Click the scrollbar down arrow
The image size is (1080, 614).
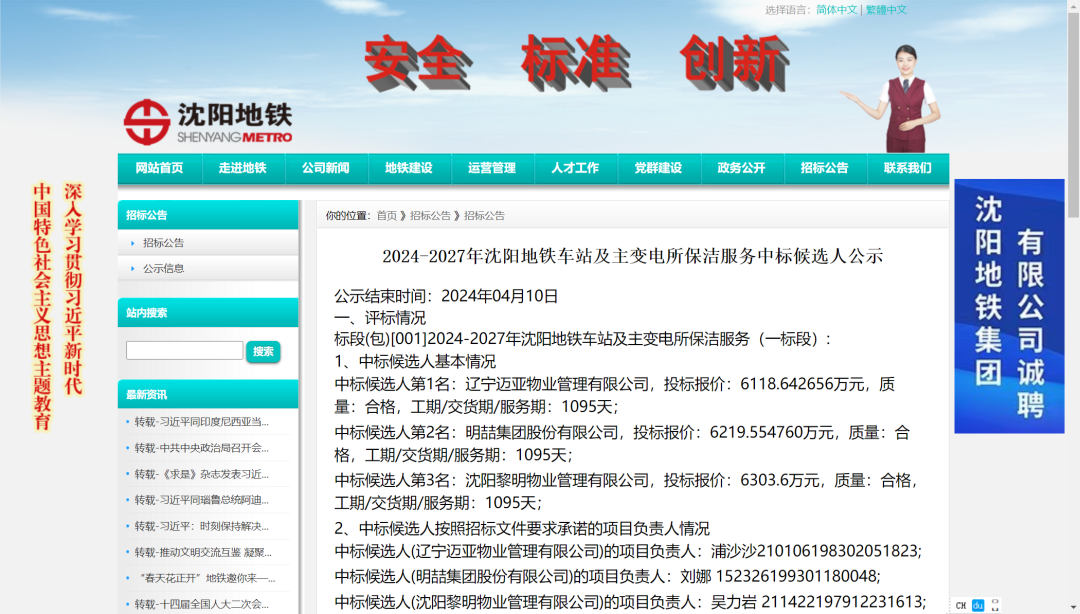tap(1073, 608)
